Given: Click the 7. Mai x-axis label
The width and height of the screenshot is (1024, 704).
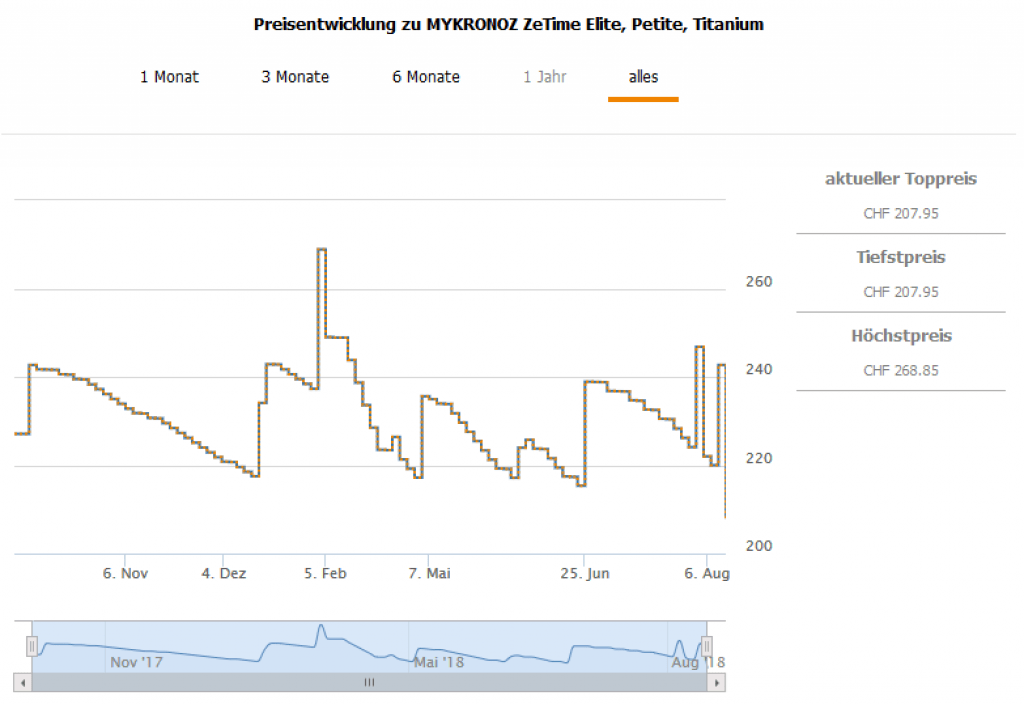Looking at the screenshot, I should pyautogui.click(x=429, y=573).
